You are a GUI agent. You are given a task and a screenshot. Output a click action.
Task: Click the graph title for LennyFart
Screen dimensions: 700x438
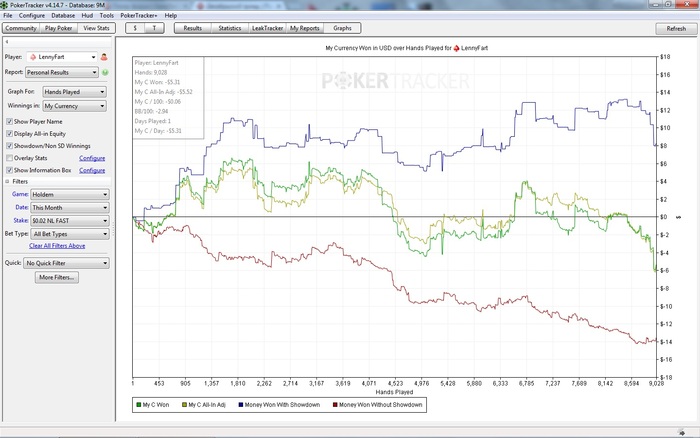click(406, 48)
